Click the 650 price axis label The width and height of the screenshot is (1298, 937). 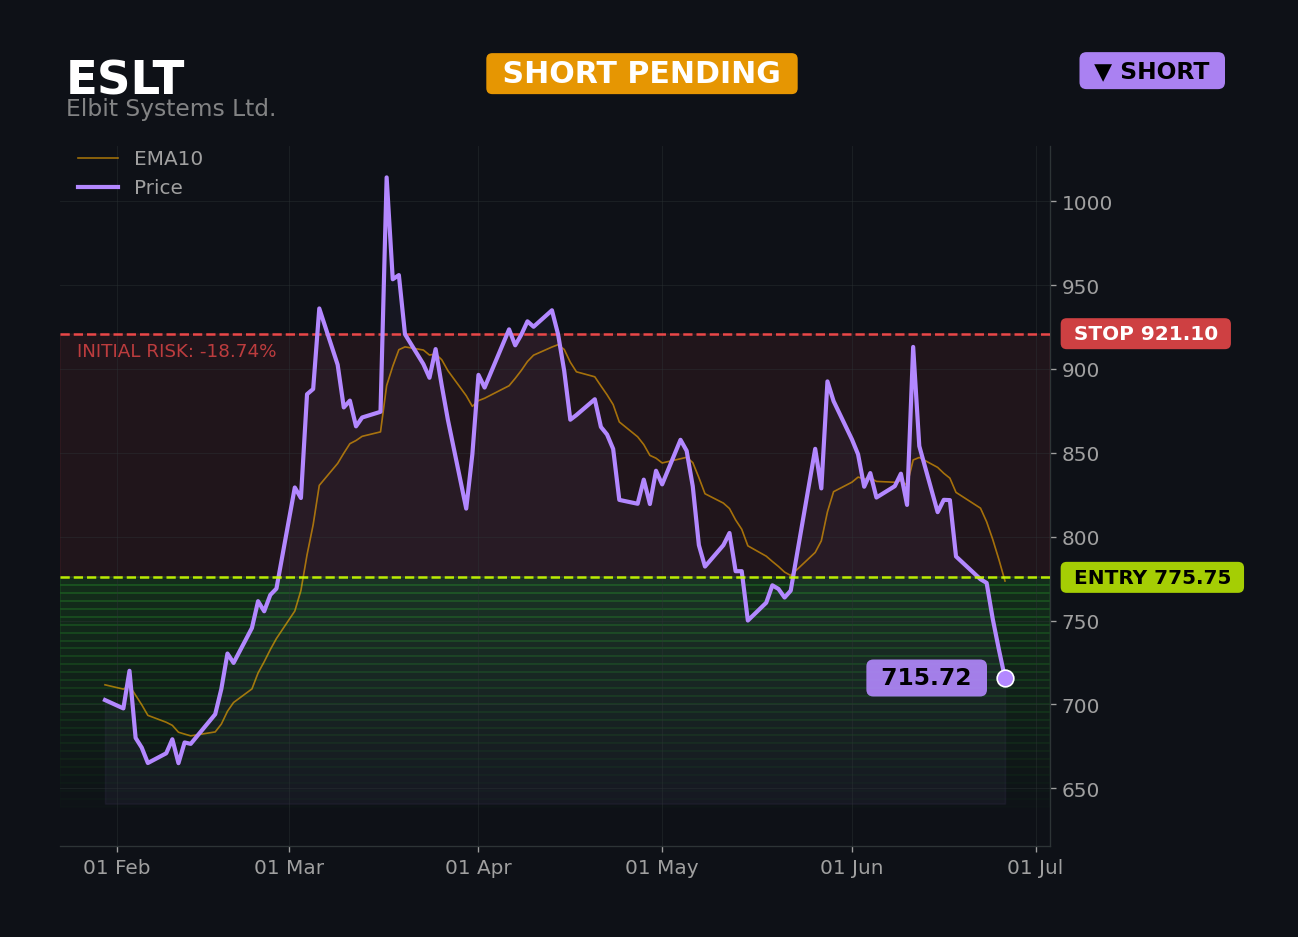1080,790
